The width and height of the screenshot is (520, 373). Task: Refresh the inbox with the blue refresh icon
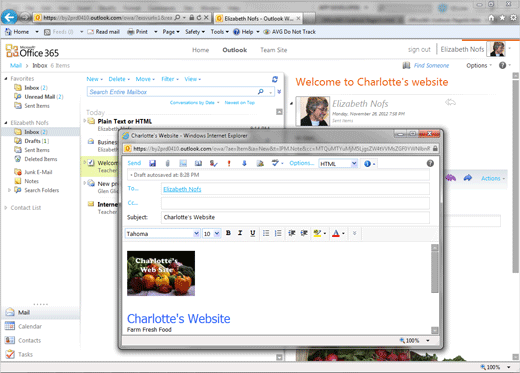pos(275,79)
